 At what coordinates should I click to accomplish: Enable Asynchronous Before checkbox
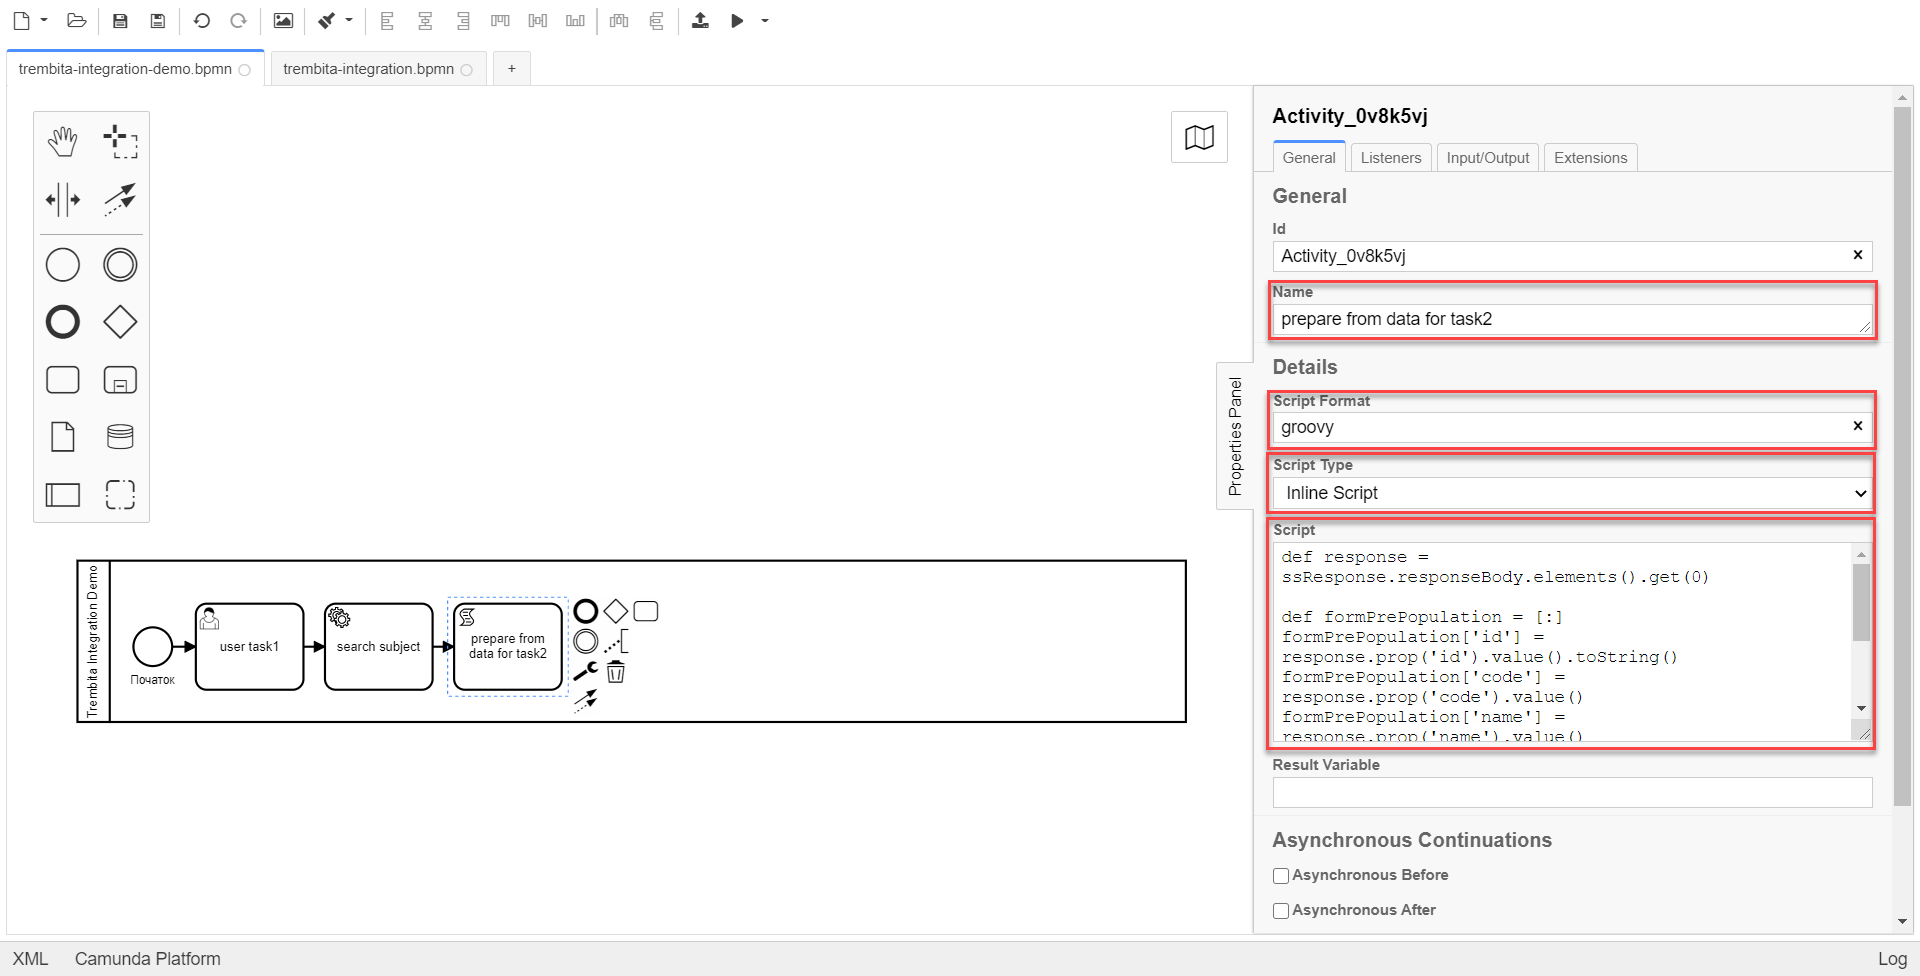pyautogui.click(x=1280, y=876)
